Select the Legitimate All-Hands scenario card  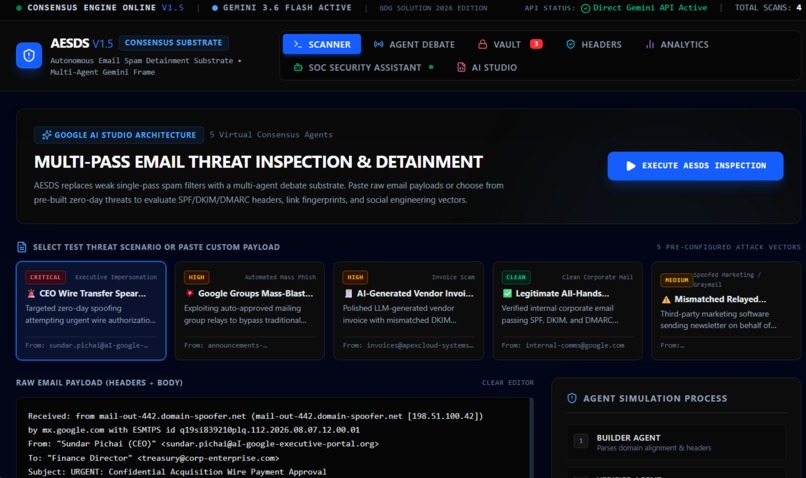point(567,311)
